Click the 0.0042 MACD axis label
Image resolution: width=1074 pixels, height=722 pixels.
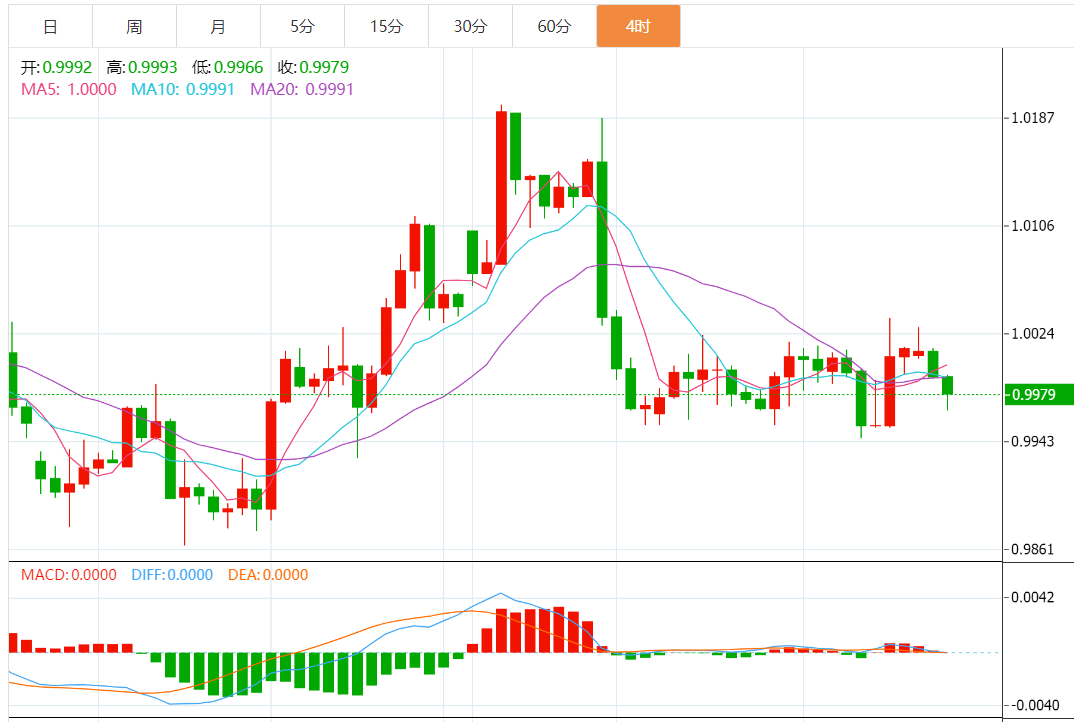pos(1033,597)
